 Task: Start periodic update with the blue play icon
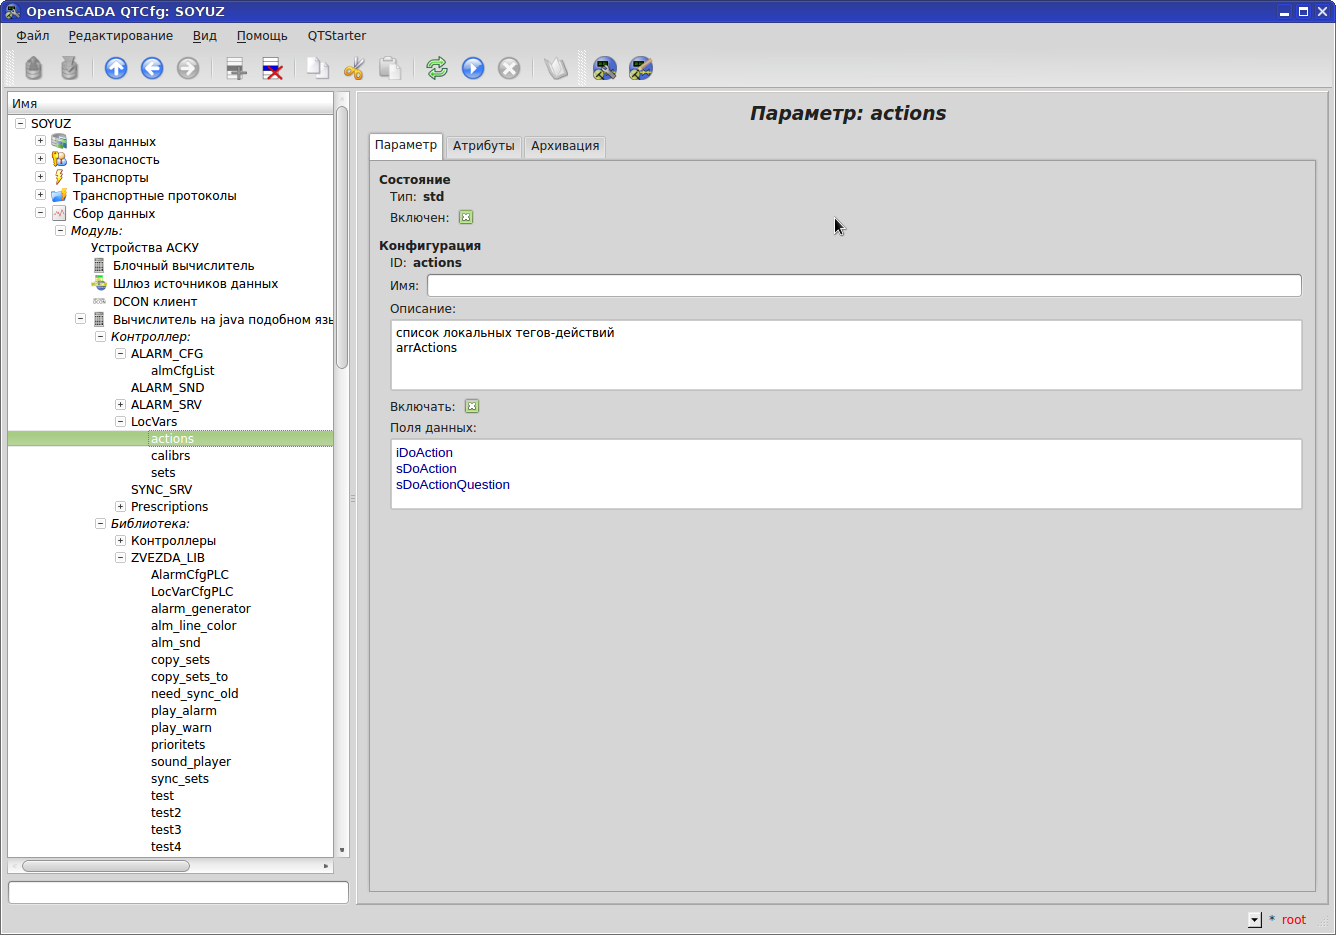[x=472, y=68]
